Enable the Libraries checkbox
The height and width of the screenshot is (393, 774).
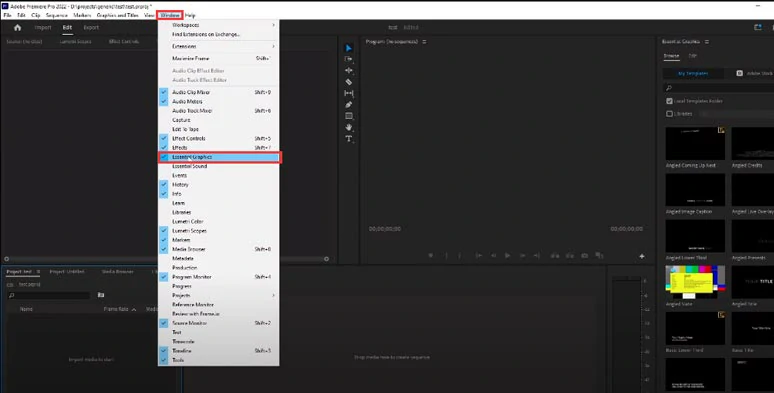pos(669,114)
